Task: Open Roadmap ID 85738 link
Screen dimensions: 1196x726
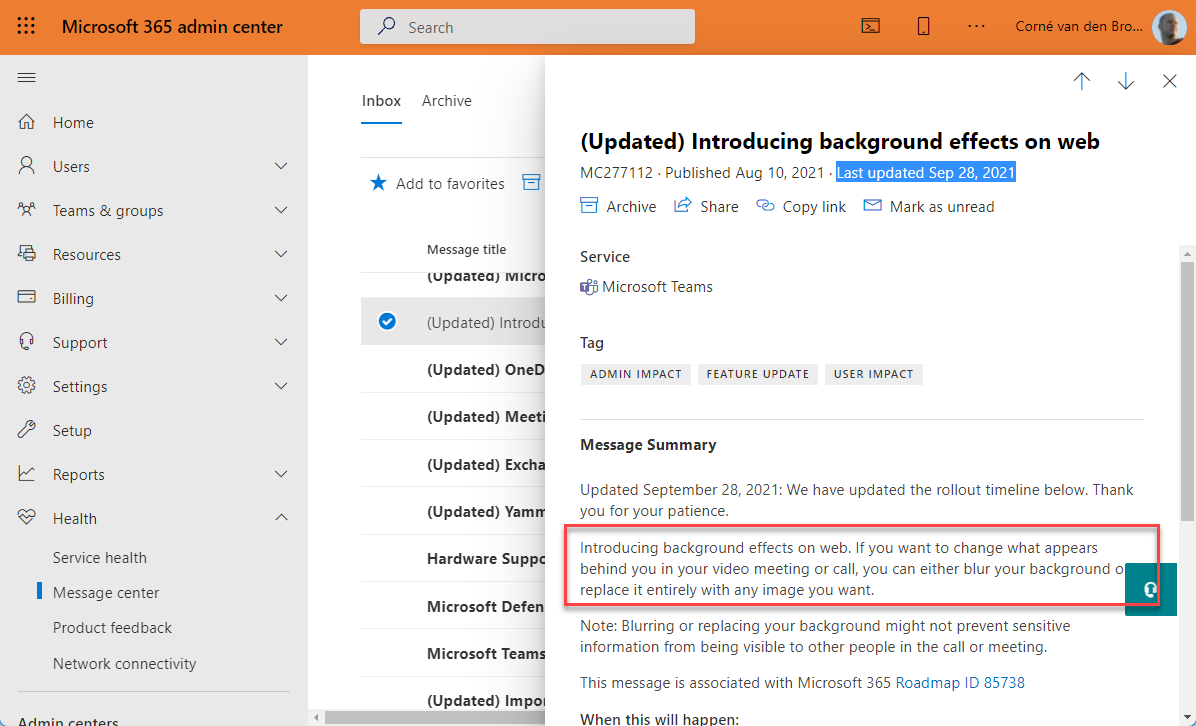Action: [x=960, y=683]
